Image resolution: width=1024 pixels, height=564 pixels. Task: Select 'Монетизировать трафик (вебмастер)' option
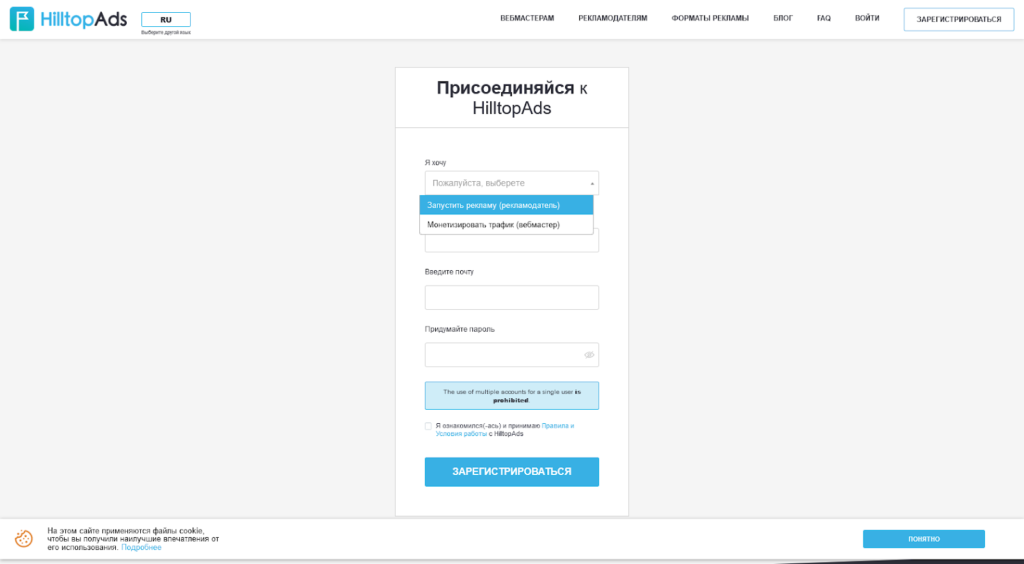pos(506,225)
